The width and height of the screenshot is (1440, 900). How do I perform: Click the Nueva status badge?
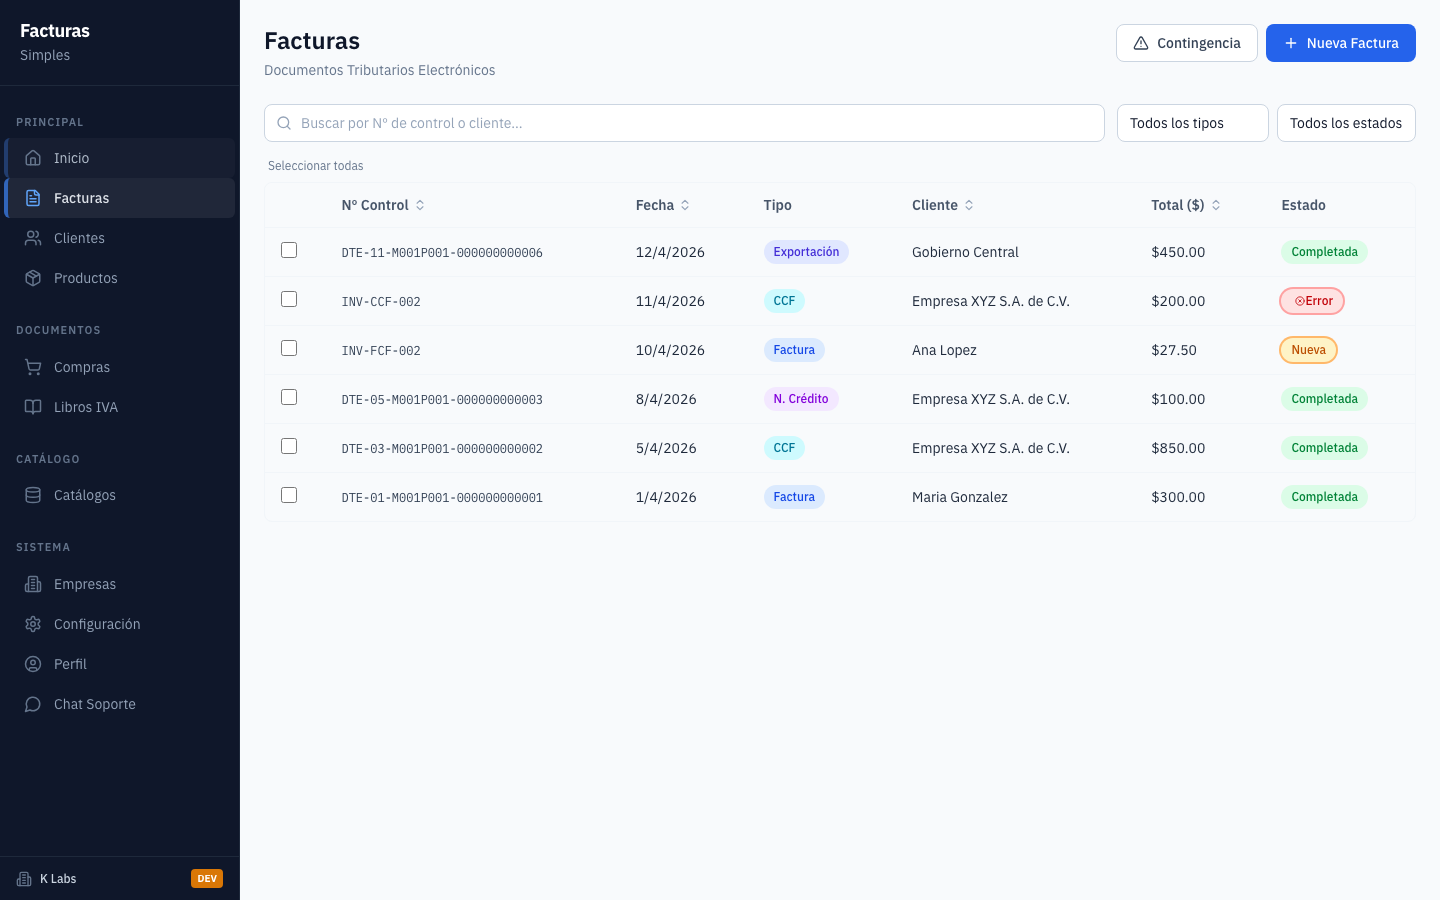[1308, 350]
